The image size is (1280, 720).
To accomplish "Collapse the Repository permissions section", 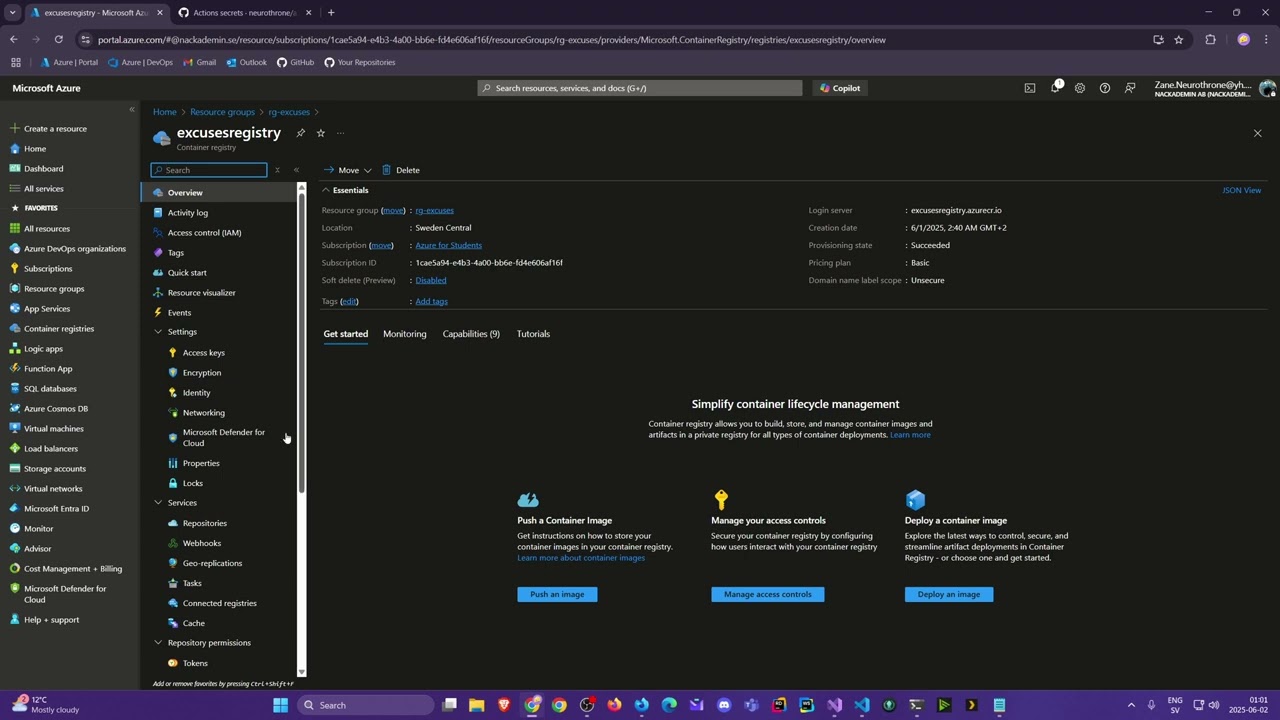I will click(x=158, y=643).
